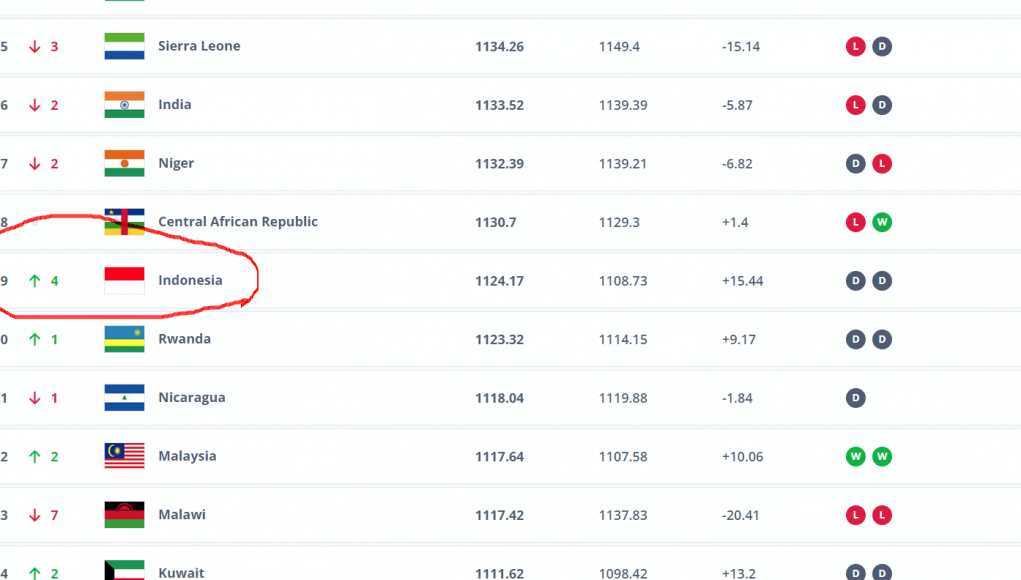Click the Nicaragua flag icon
The height and width of the screenshot is (580, 1021).
(x=124, y=398)
